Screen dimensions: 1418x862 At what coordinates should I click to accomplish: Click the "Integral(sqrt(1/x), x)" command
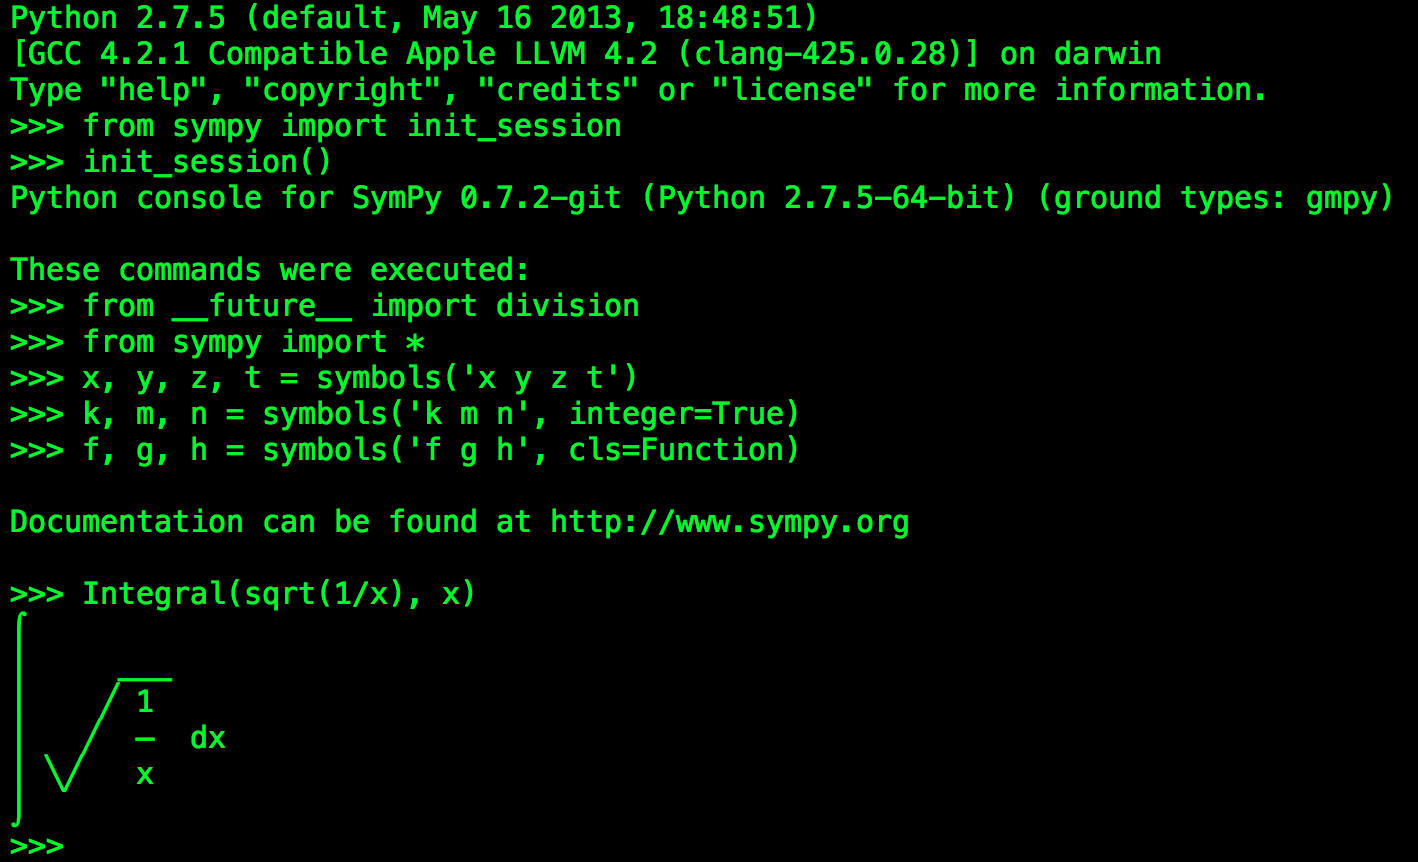279,594
